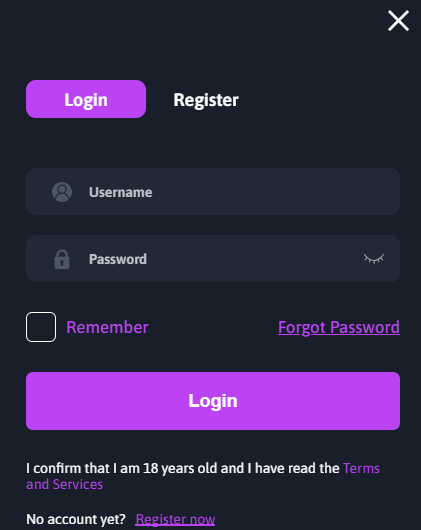The image size is (421, 530).
Task: Click the 'No account yet?' text
Action: point(76,519)
